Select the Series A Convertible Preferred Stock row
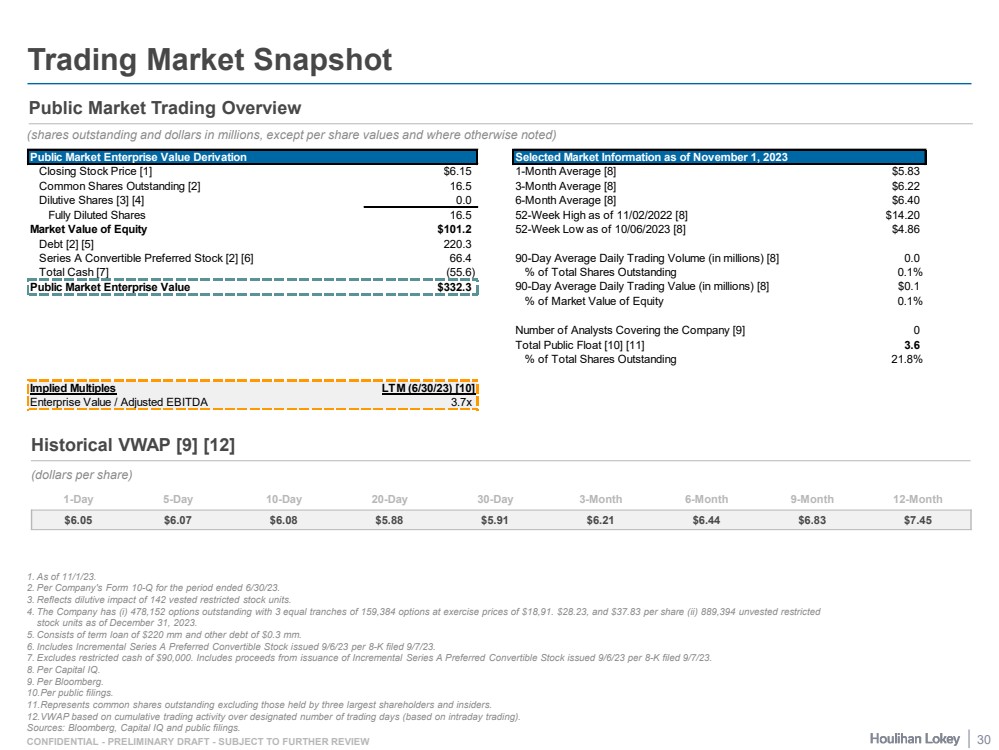Image resolution: width=999 pixels, height=750 pixels. click(x=146, y=258)
